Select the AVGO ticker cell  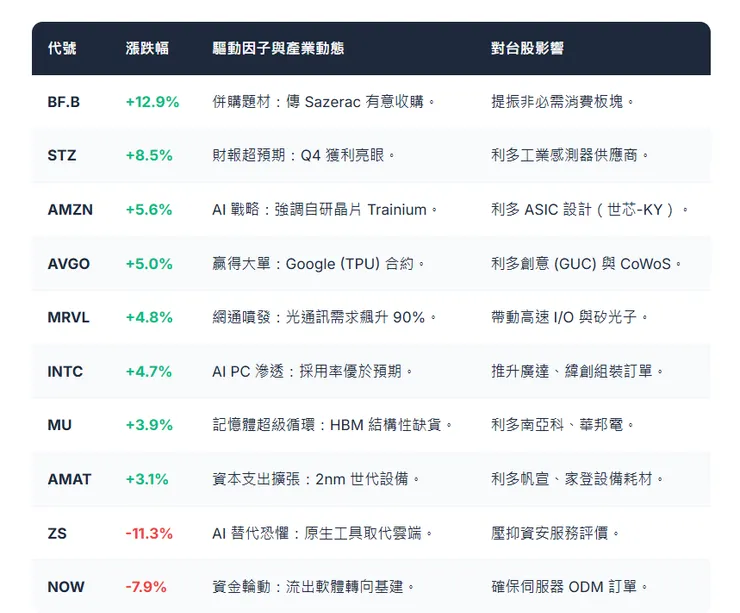pos(68,263)
